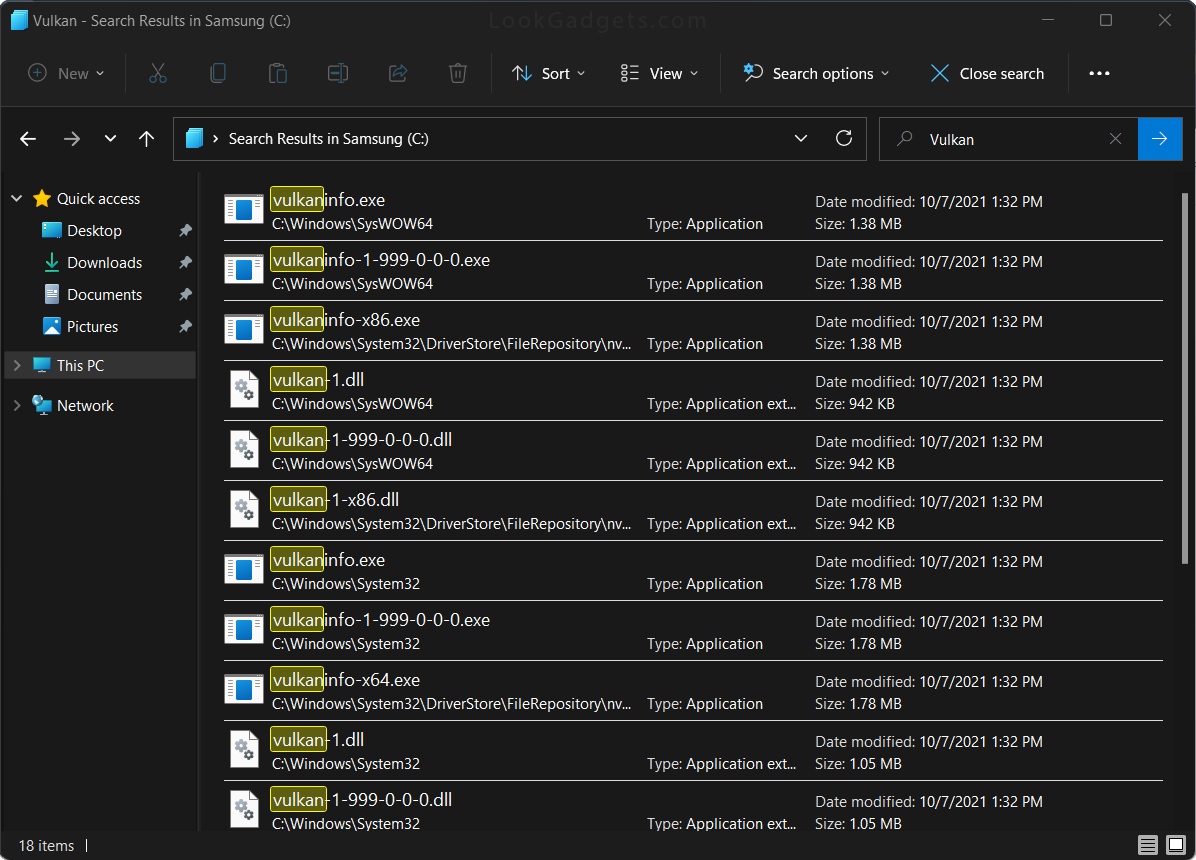Screen dimensions: 1196x860
Task: Click the Share icon in the toolbar
Action: [397, 73]
